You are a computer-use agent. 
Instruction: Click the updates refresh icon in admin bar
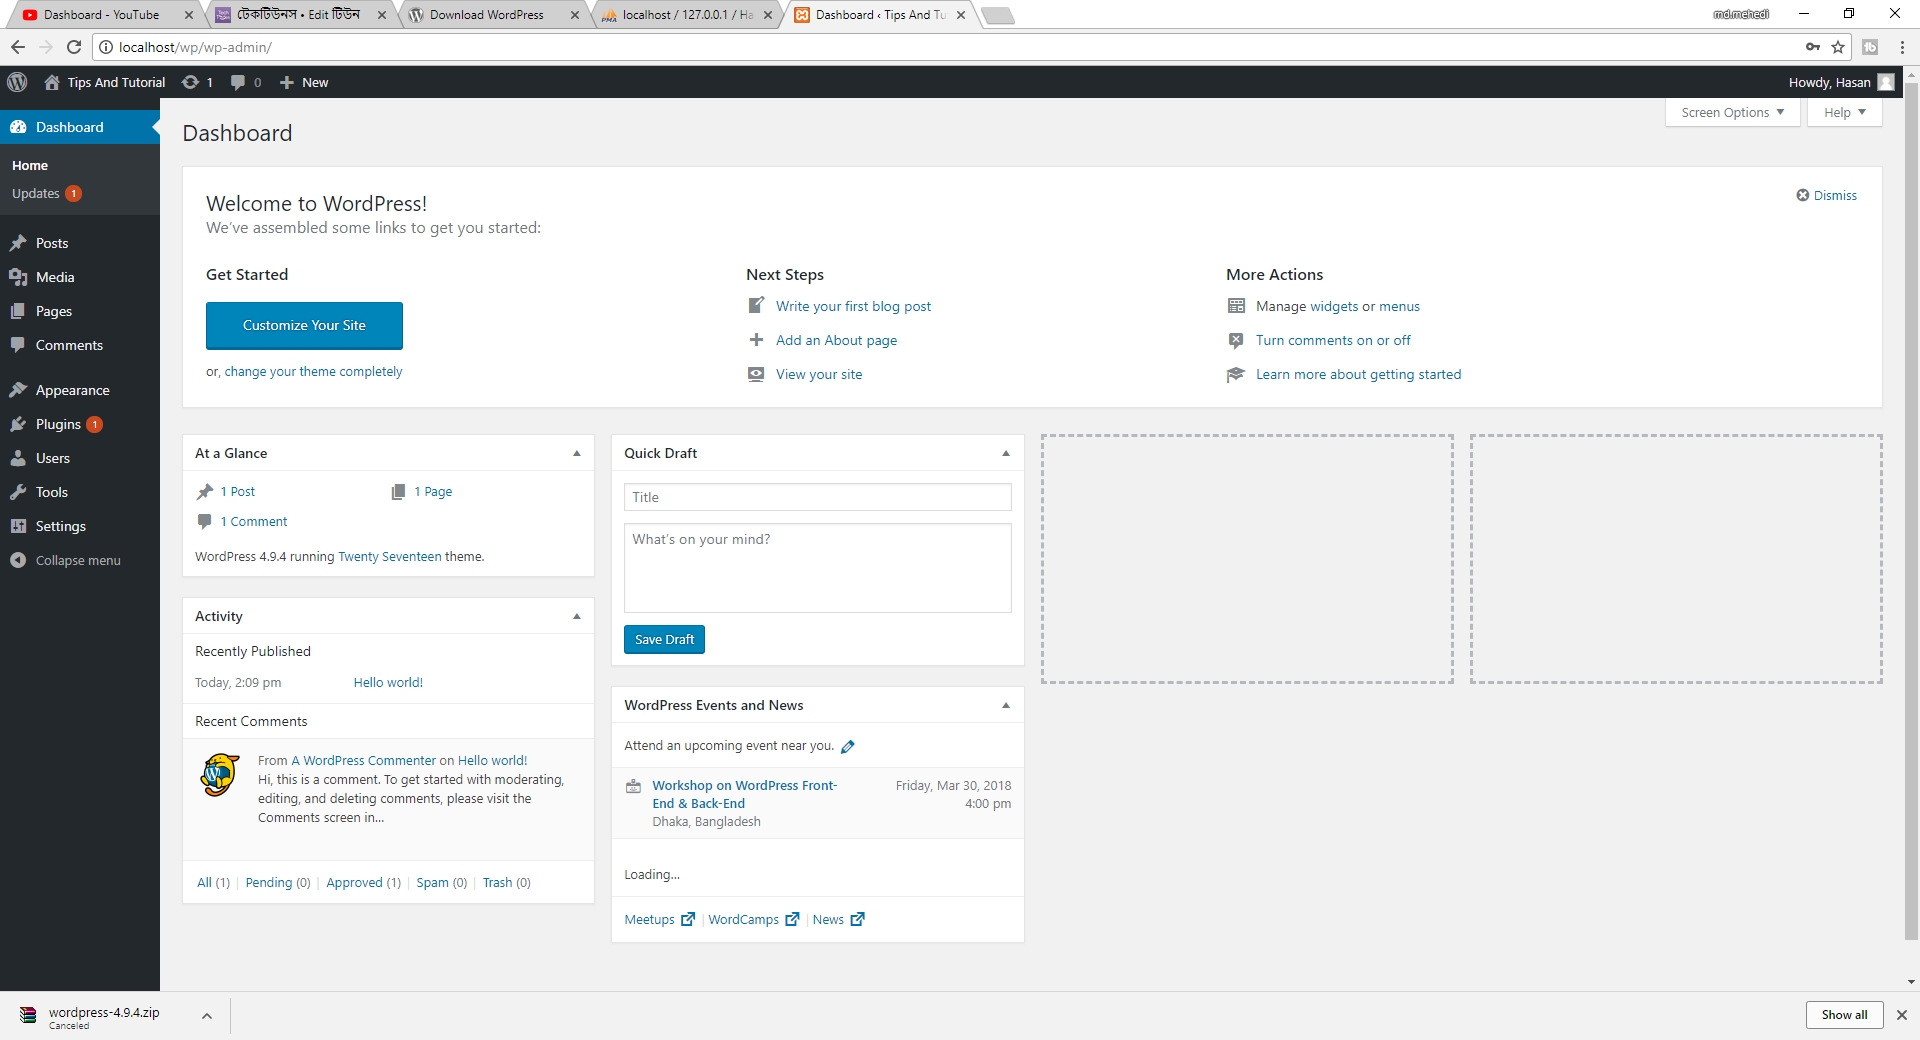[190, 82]
